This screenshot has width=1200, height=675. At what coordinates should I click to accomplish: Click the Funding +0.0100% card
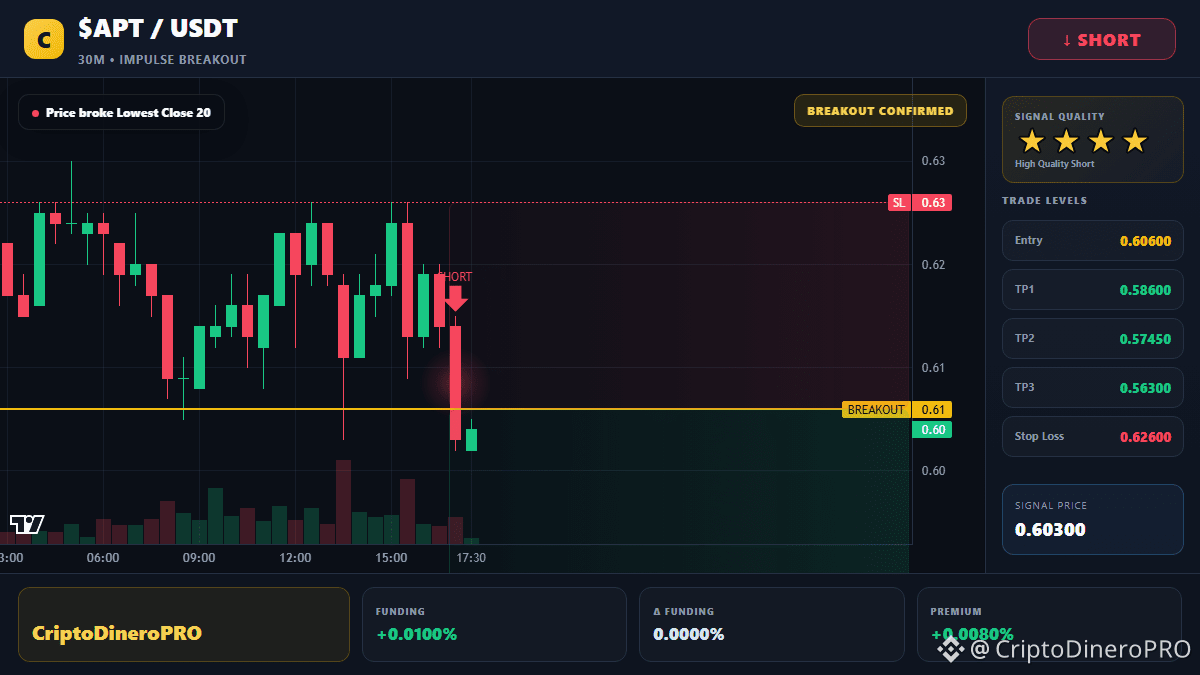click(x=494, y=624)
